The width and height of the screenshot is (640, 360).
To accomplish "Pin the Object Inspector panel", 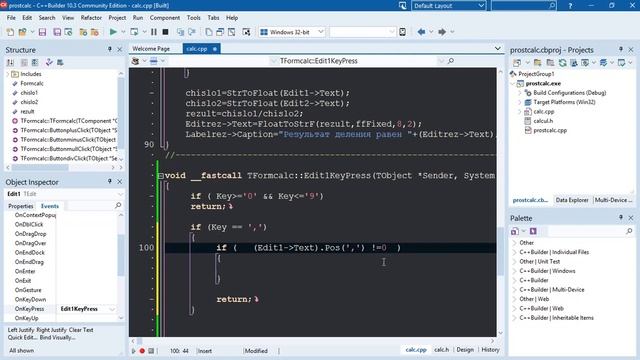I will pos(109,182).
